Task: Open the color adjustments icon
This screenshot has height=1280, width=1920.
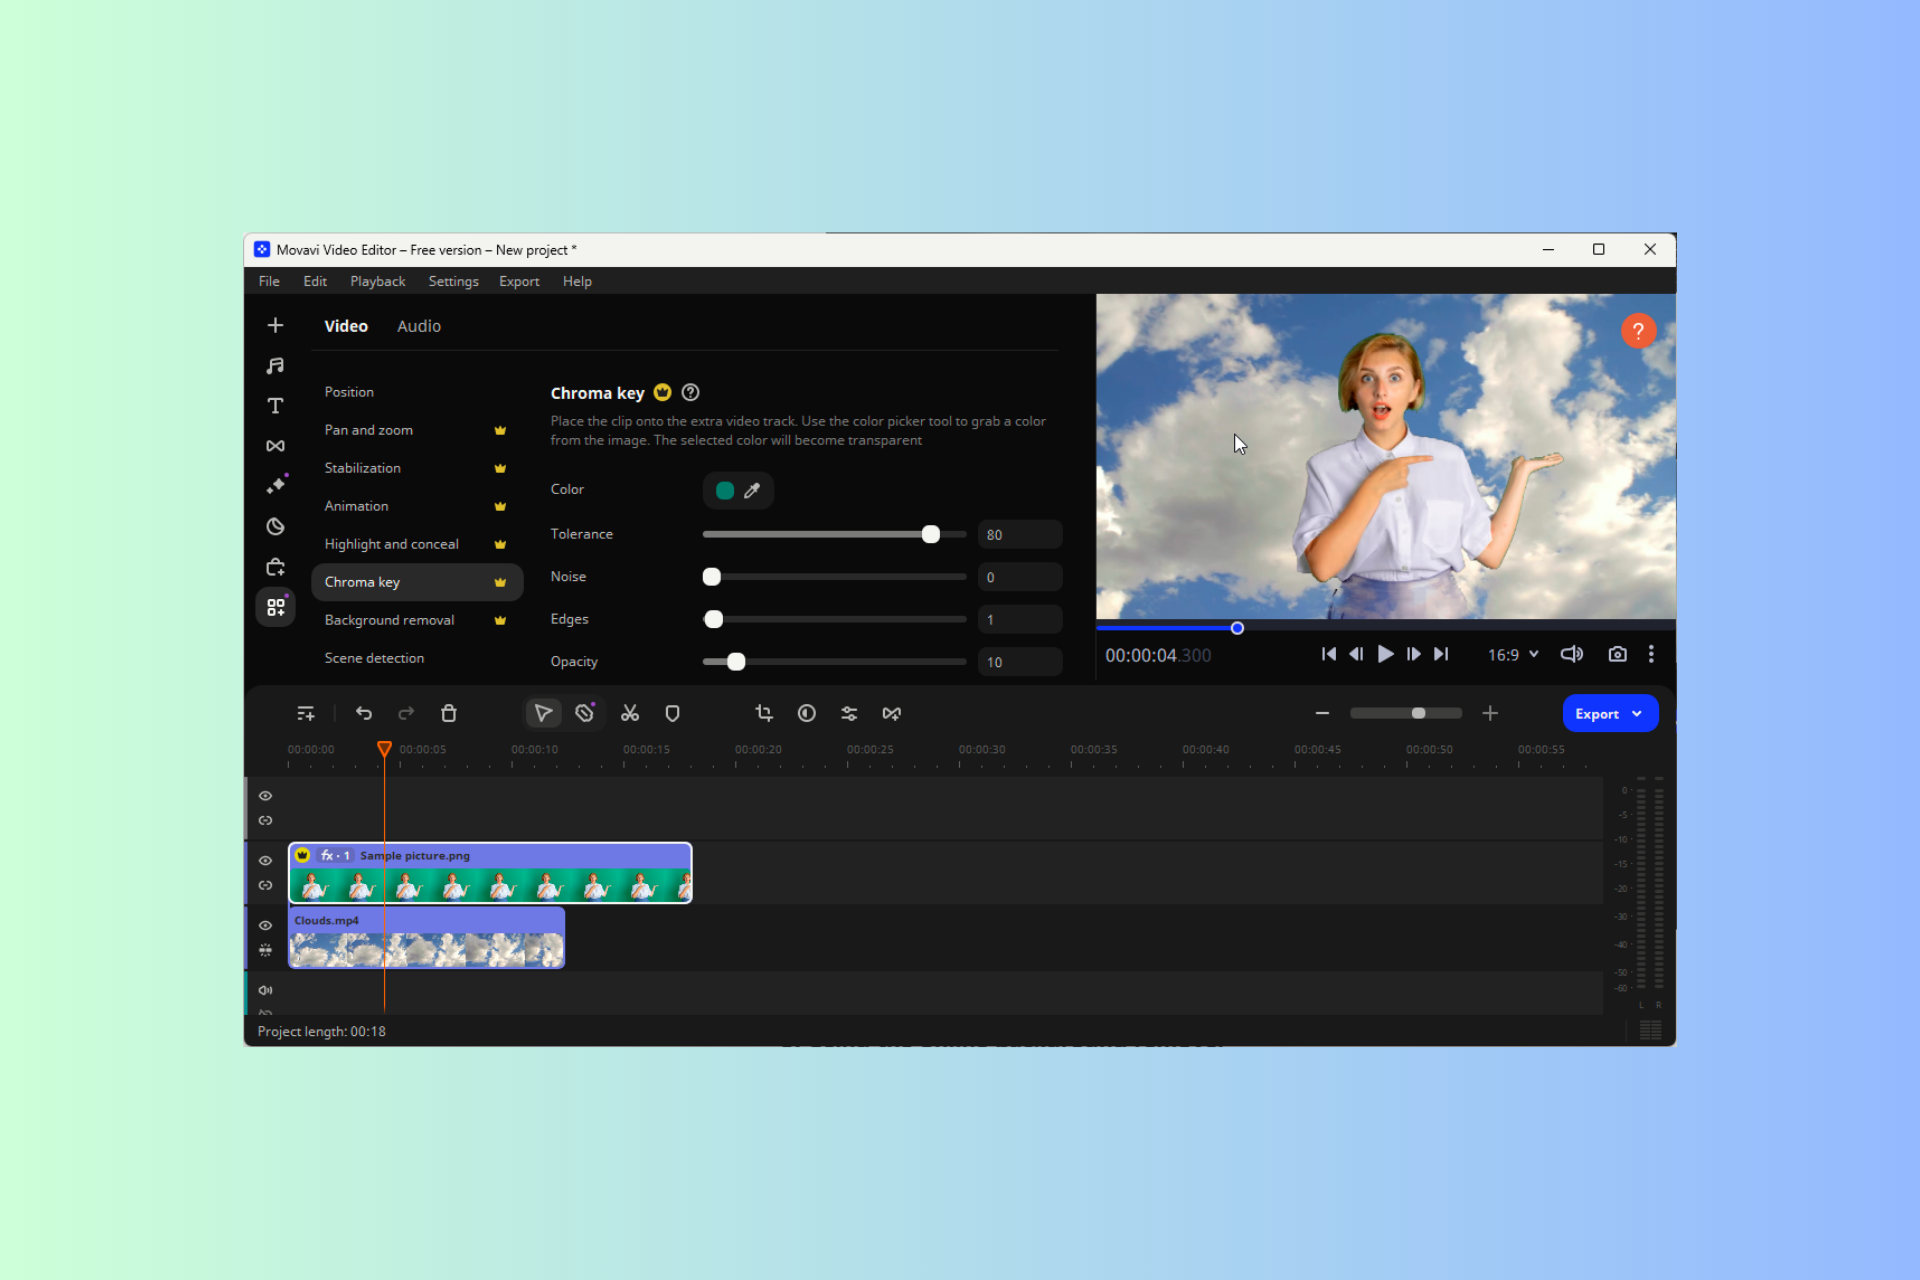Action: (807, 713)
